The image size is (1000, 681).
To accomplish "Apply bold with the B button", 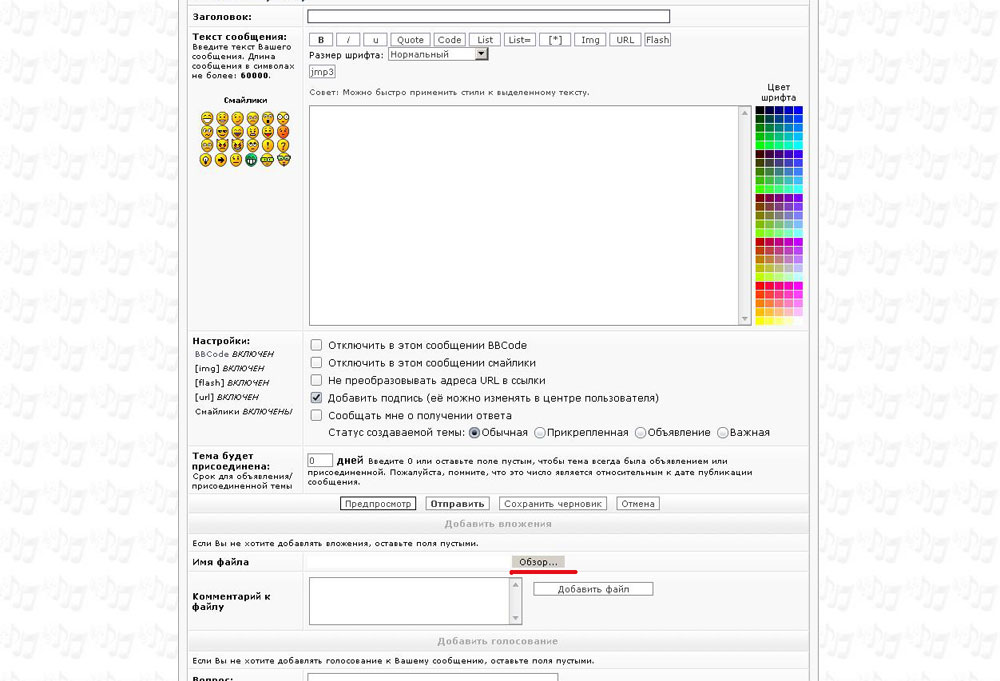I will (x=321, y=40).
